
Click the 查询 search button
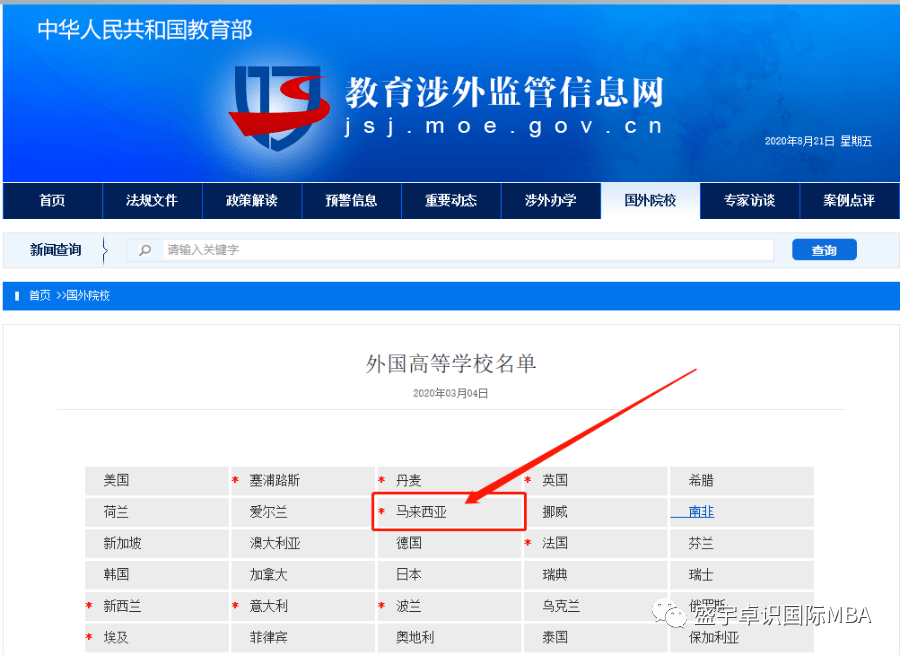(824, 250)
